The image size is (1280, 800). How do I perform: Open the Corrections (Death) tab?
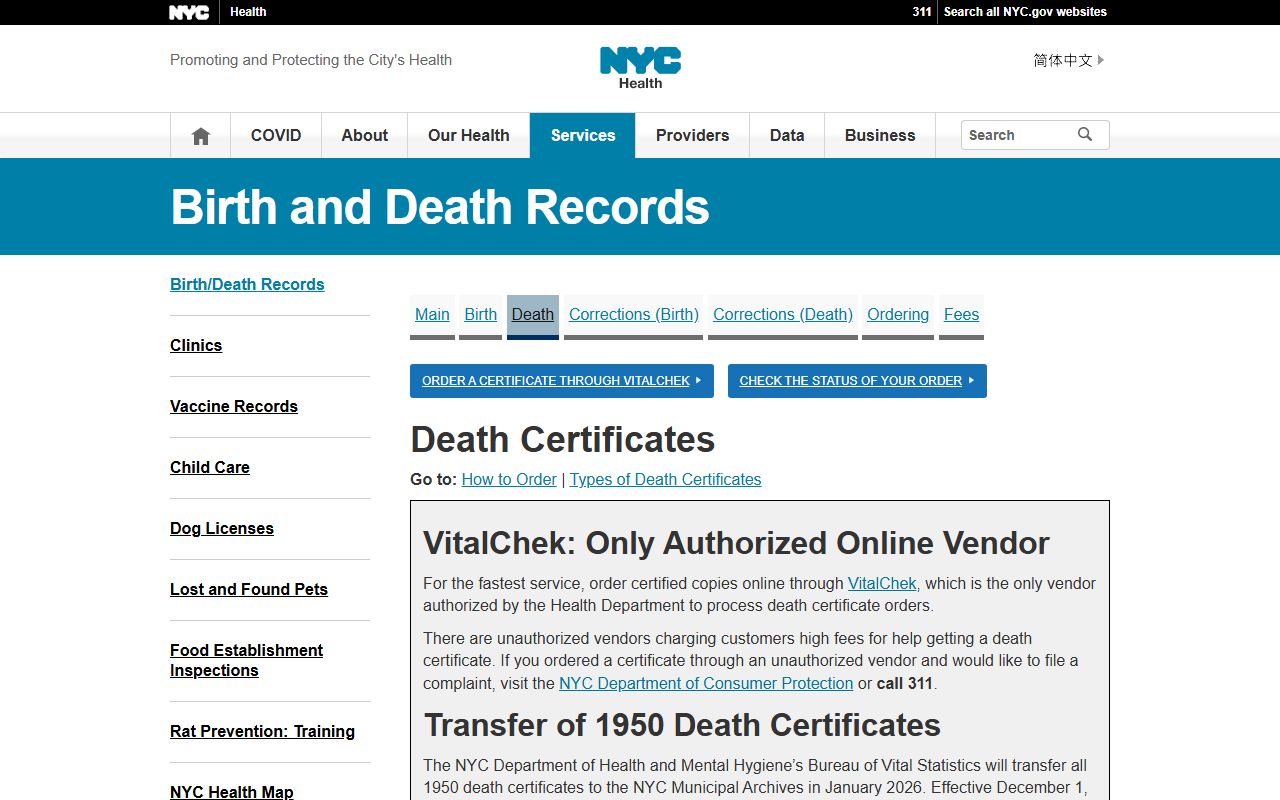[783, 315]
